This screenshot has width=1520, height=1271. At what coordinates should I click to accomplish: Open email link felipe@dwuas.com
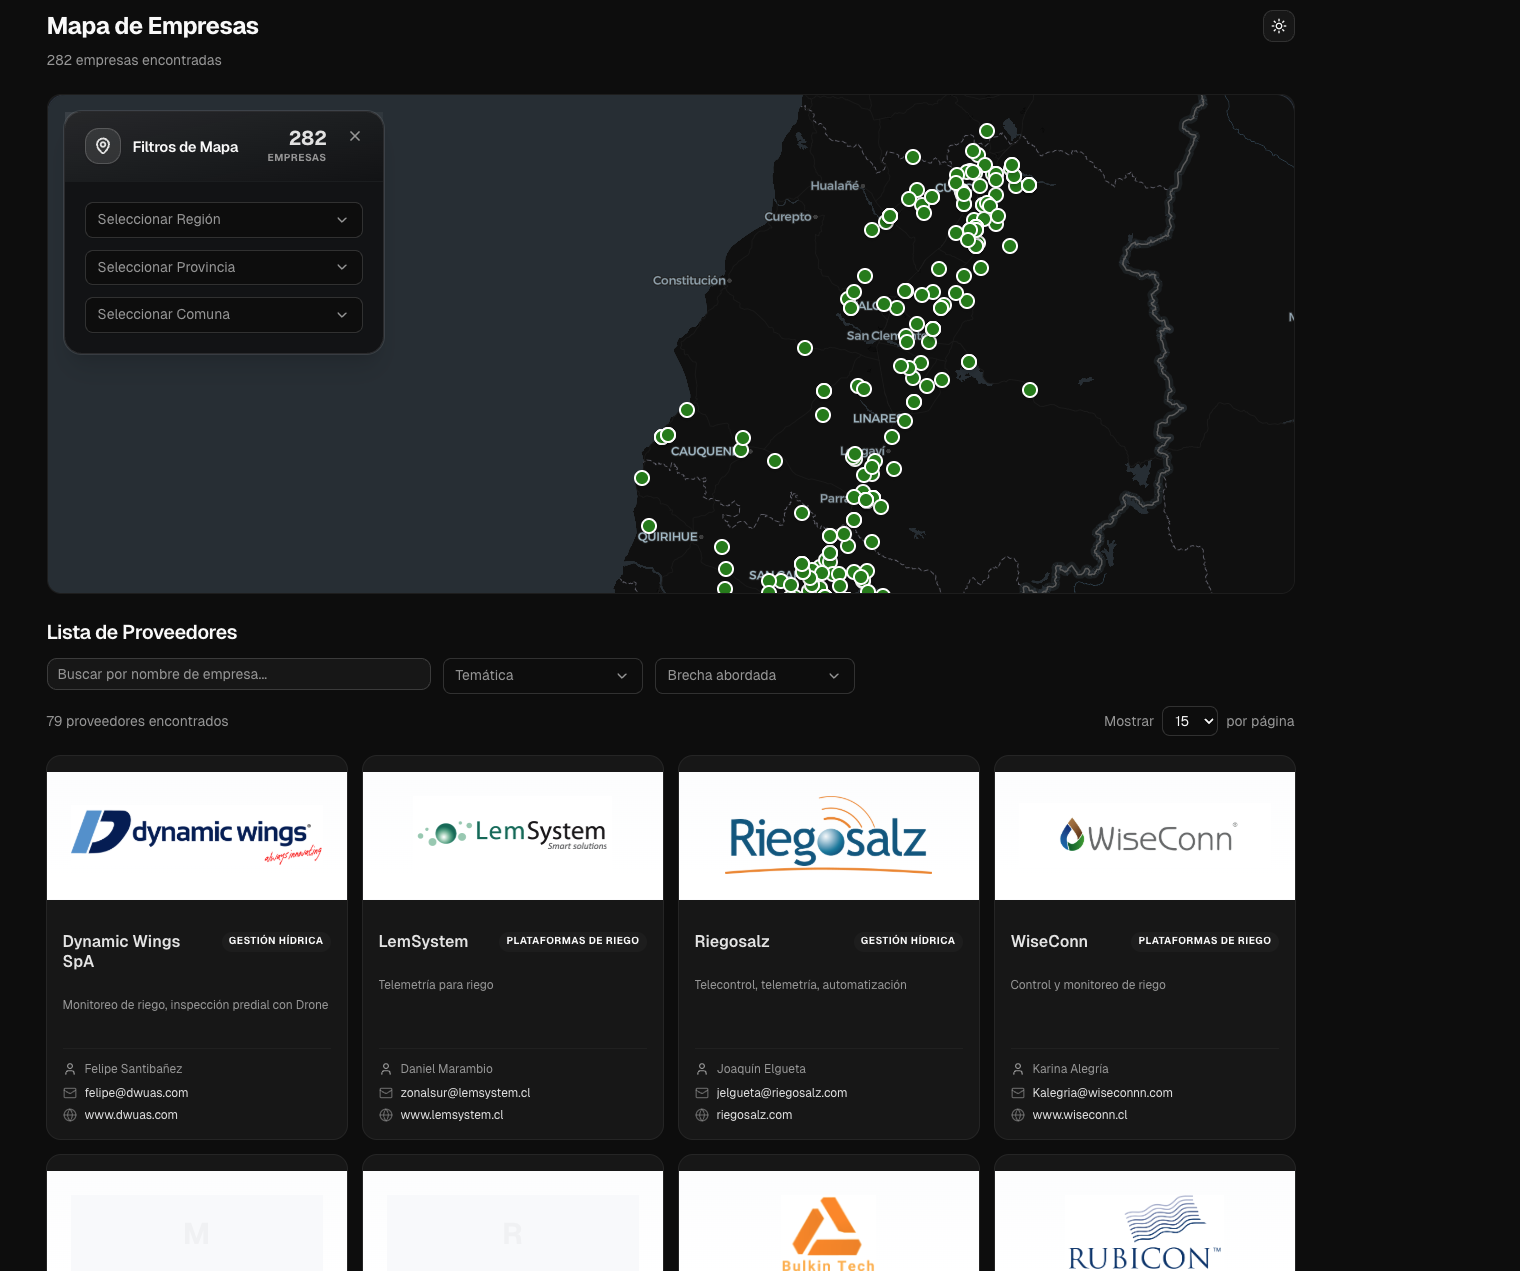[136, 1093]
